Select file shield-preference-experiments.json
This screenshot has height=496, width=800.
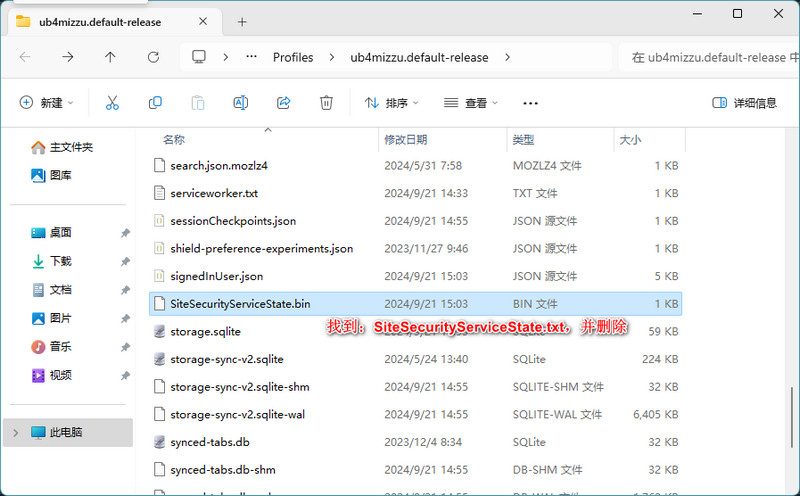pyautogui.click(x=415, y=249)
